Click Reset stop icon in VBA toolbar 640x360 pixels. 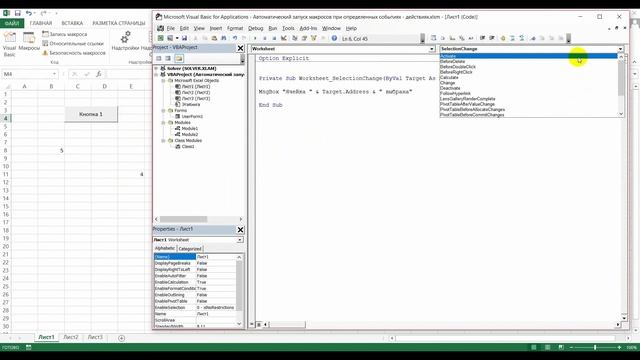[x=274, y=38]
